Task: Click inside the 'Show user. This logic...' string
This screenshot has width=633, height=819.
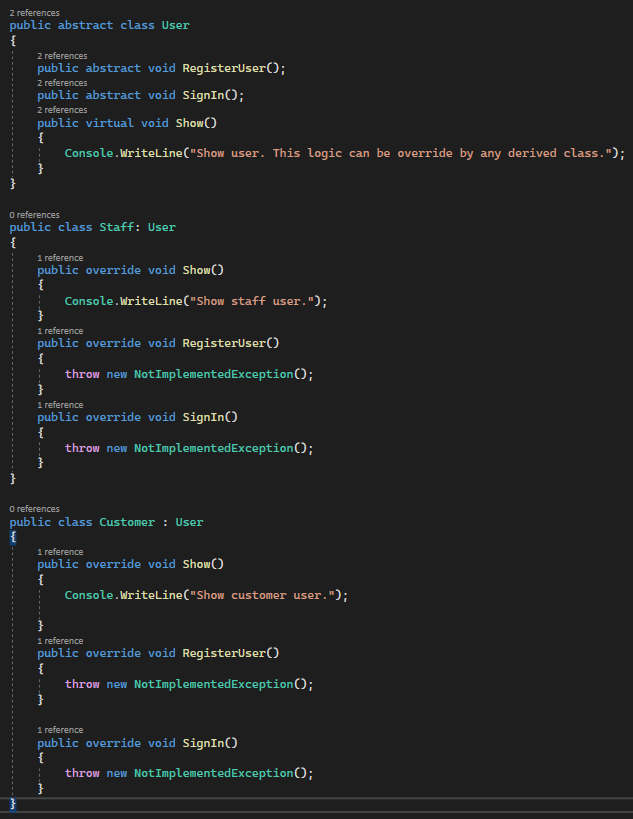Action: tap(401, 154)
